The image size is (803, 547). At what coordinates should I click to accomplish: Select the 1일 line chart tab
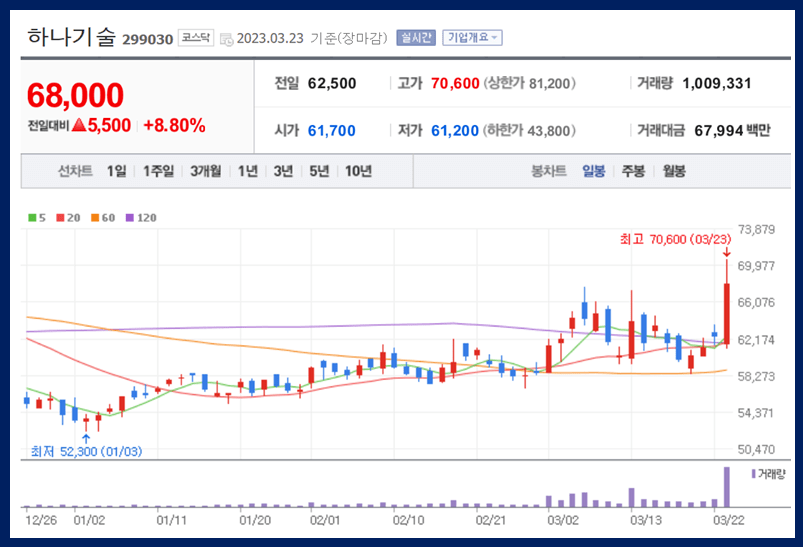tap(116, 171)
